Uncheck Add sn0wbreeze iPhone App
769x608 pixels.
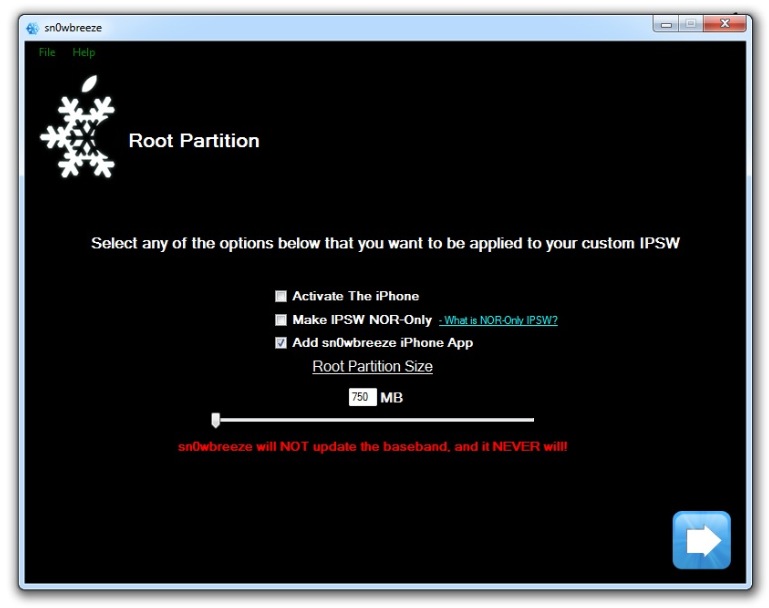281,343
